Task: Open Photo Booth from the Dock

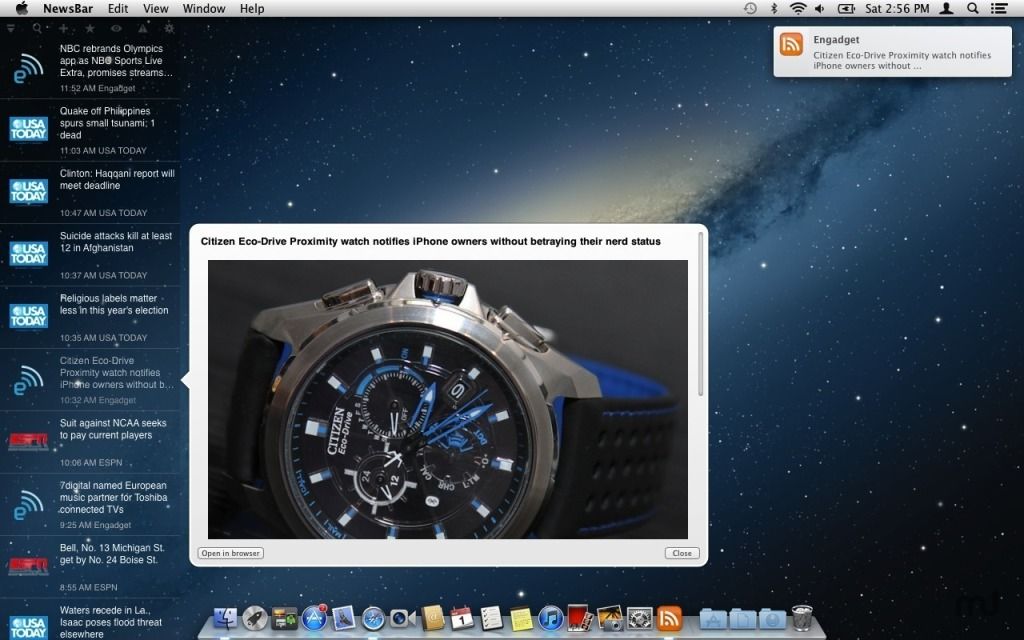Action: coord(580,618)
